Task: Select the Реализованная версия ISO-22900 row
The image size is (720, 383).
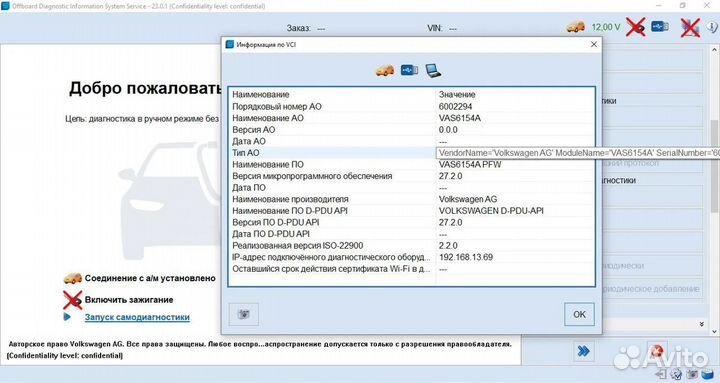Action: pos(411,246)
